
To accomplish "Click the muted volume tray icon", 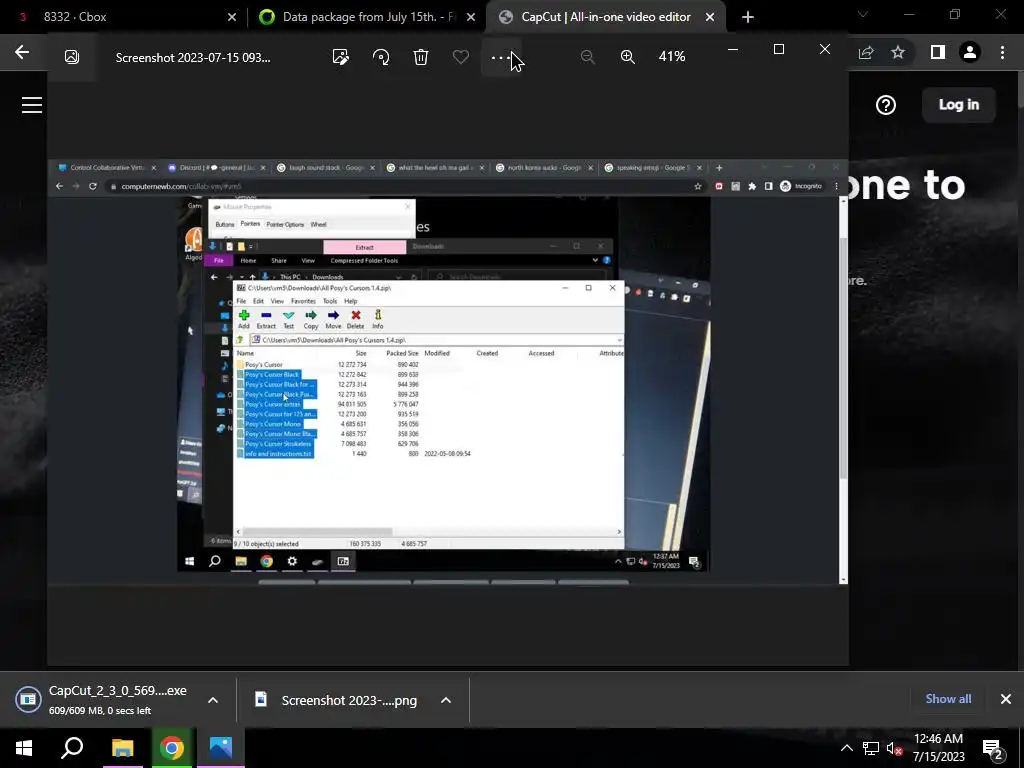I will [x=895, y=748].
